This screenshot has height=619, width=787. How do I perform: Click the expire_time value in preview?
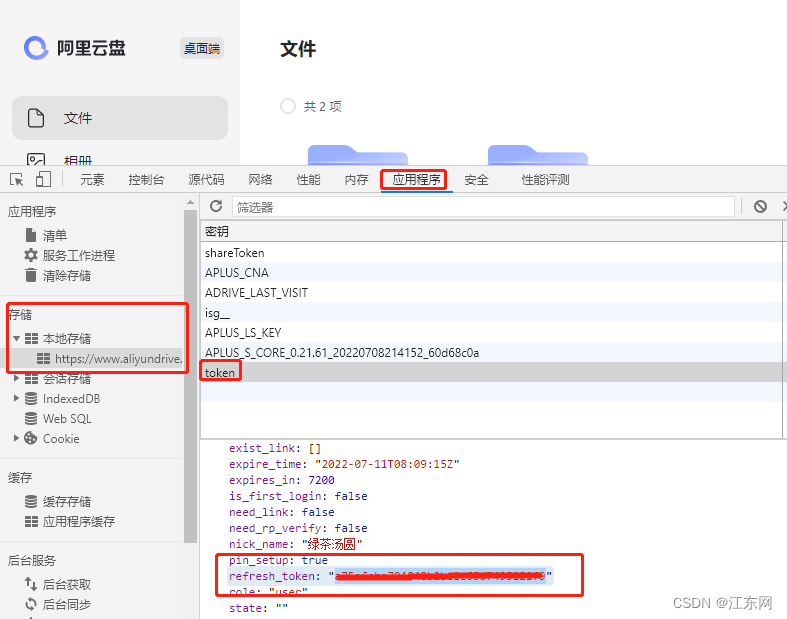click(x=387, y=464)
